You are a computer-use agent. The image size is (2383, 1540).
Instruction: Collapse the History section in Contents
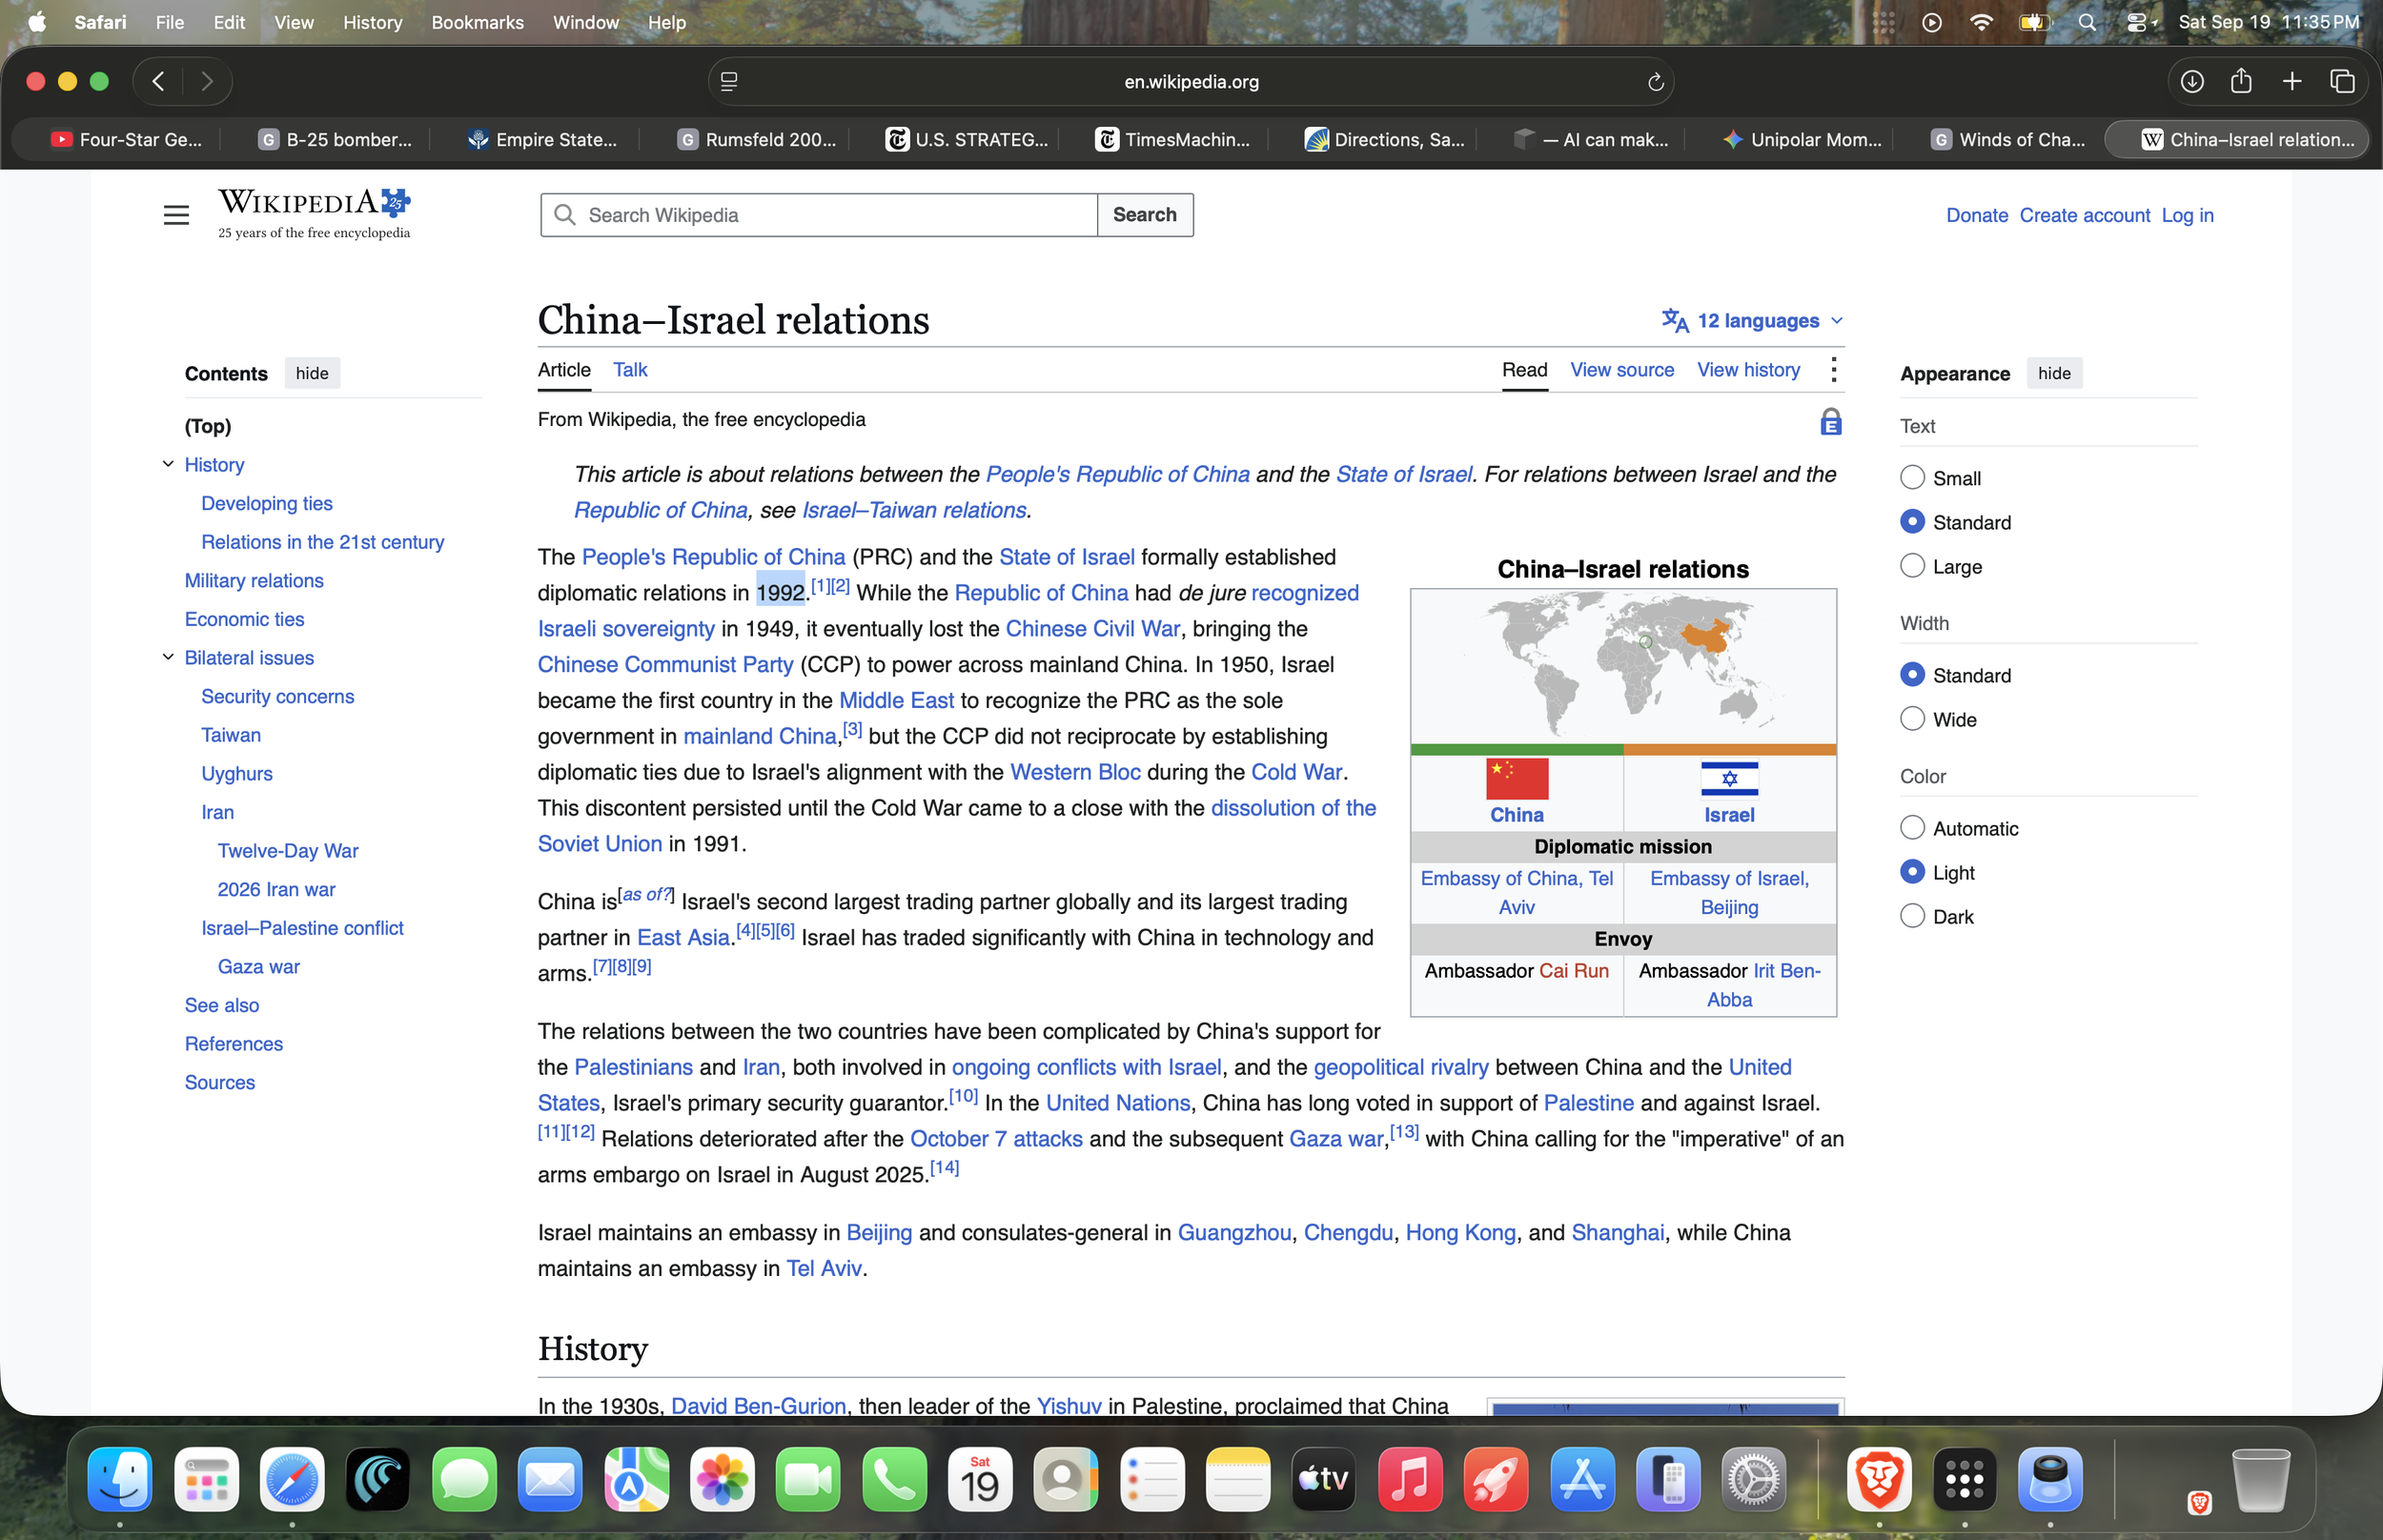(x=168, y=464)
